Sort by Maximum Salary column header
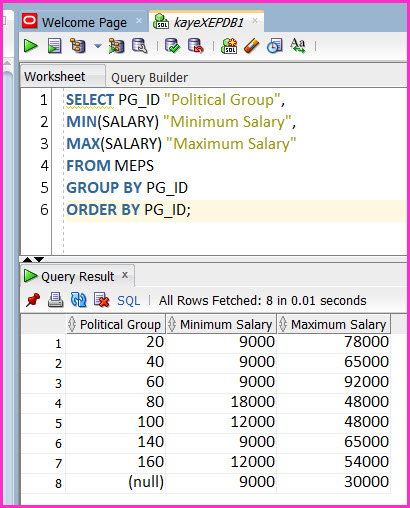Image resolution: width=410 pixels, height=508 pixels. (334, 324)
